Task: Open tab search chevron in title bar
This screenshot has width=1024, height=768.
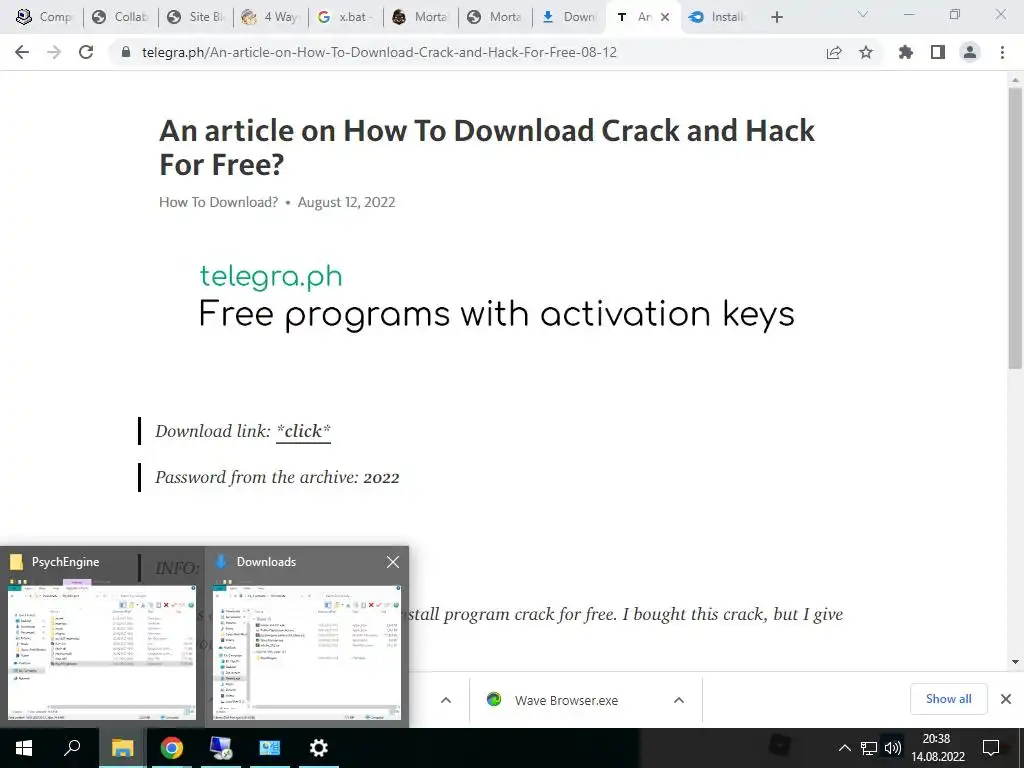Action: (x=863, y=14)
